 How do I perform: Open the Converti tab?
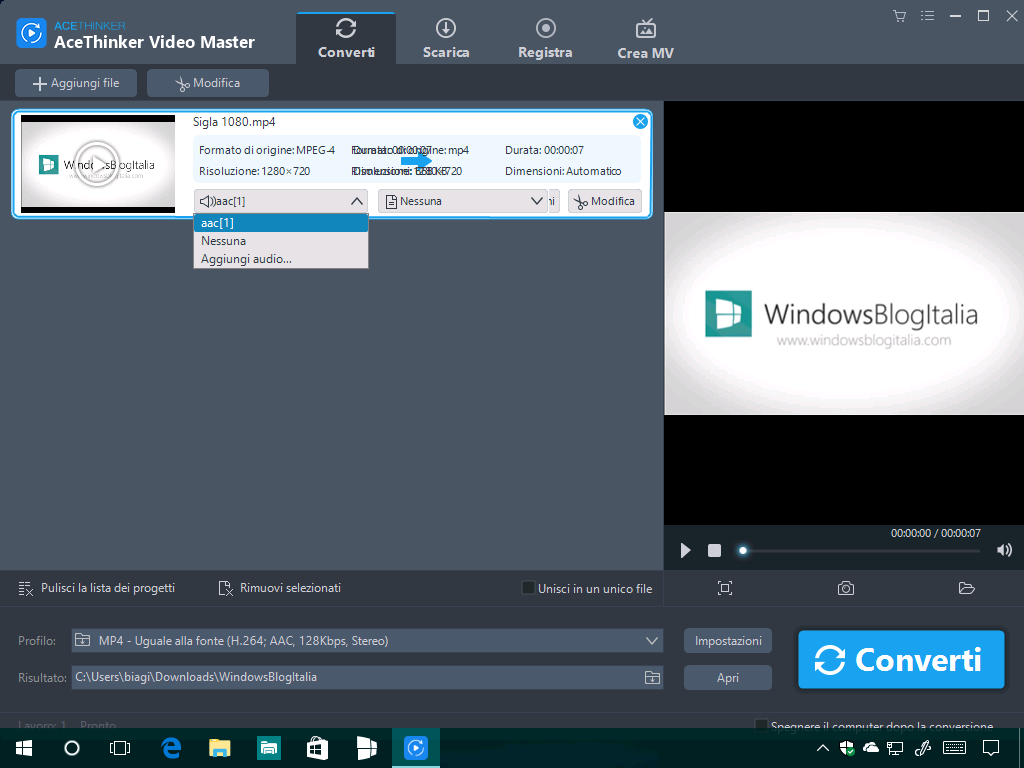(346, 38)
